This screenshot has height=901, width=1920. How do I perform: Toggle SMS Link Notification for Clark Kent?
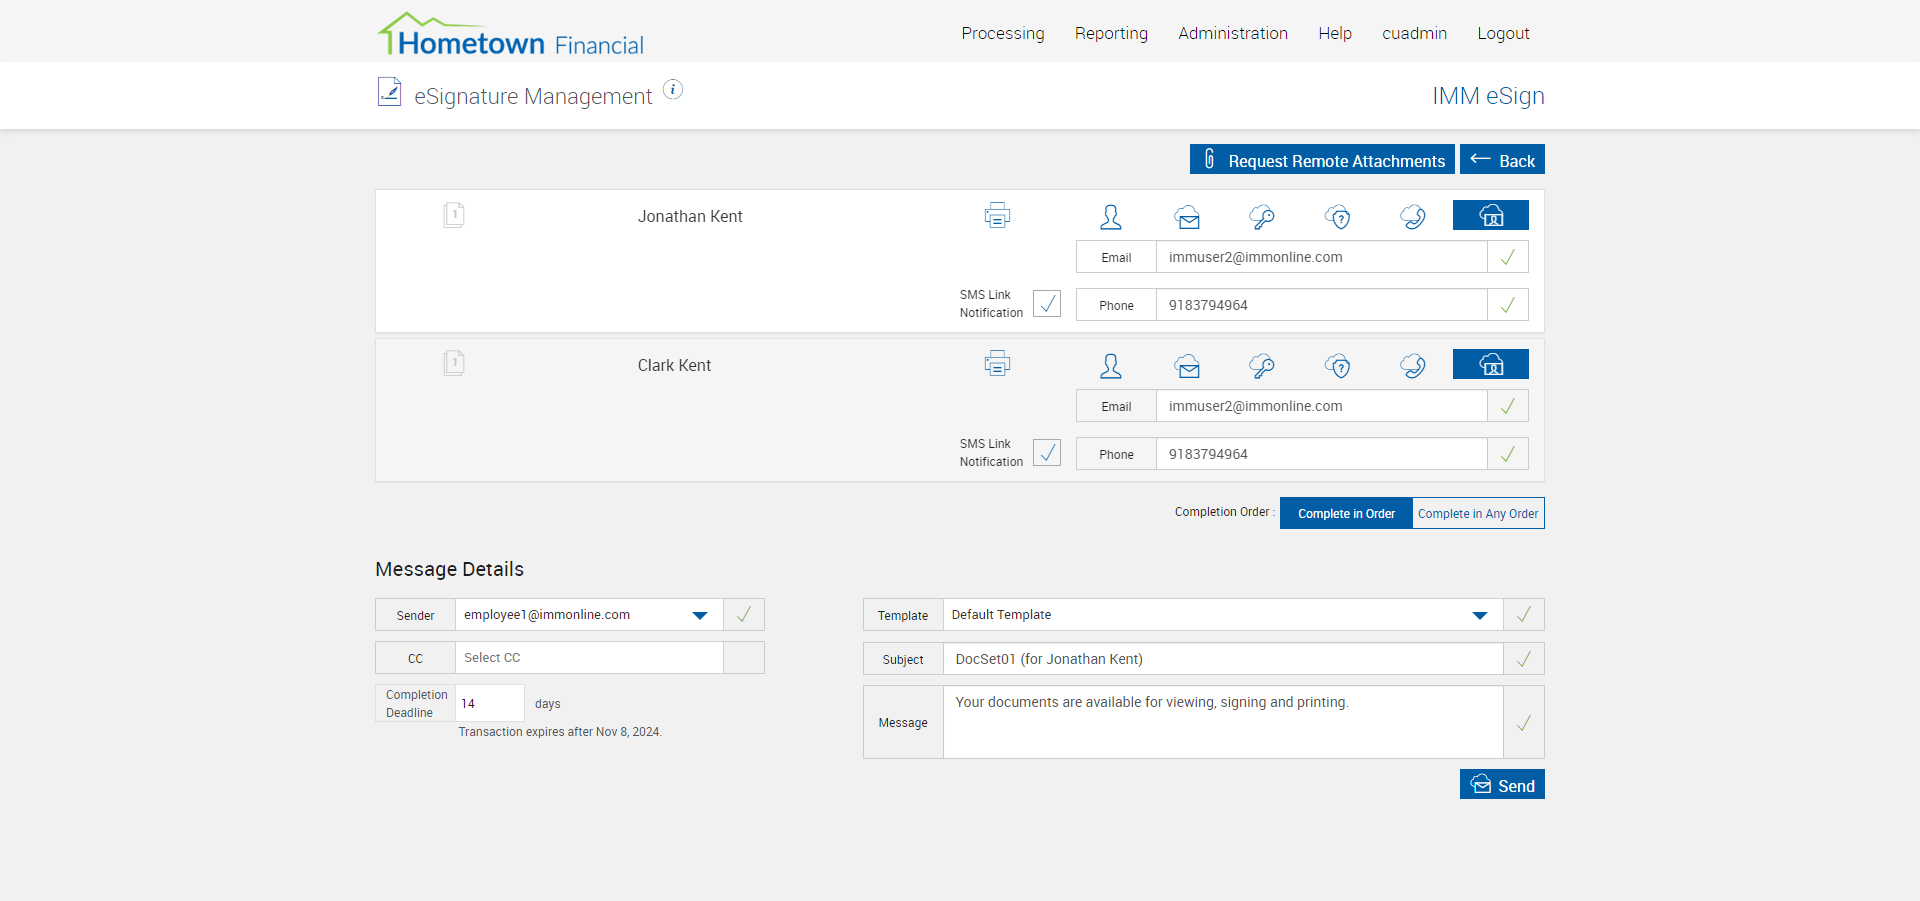pyautogui.click(x=1047, y=453)
